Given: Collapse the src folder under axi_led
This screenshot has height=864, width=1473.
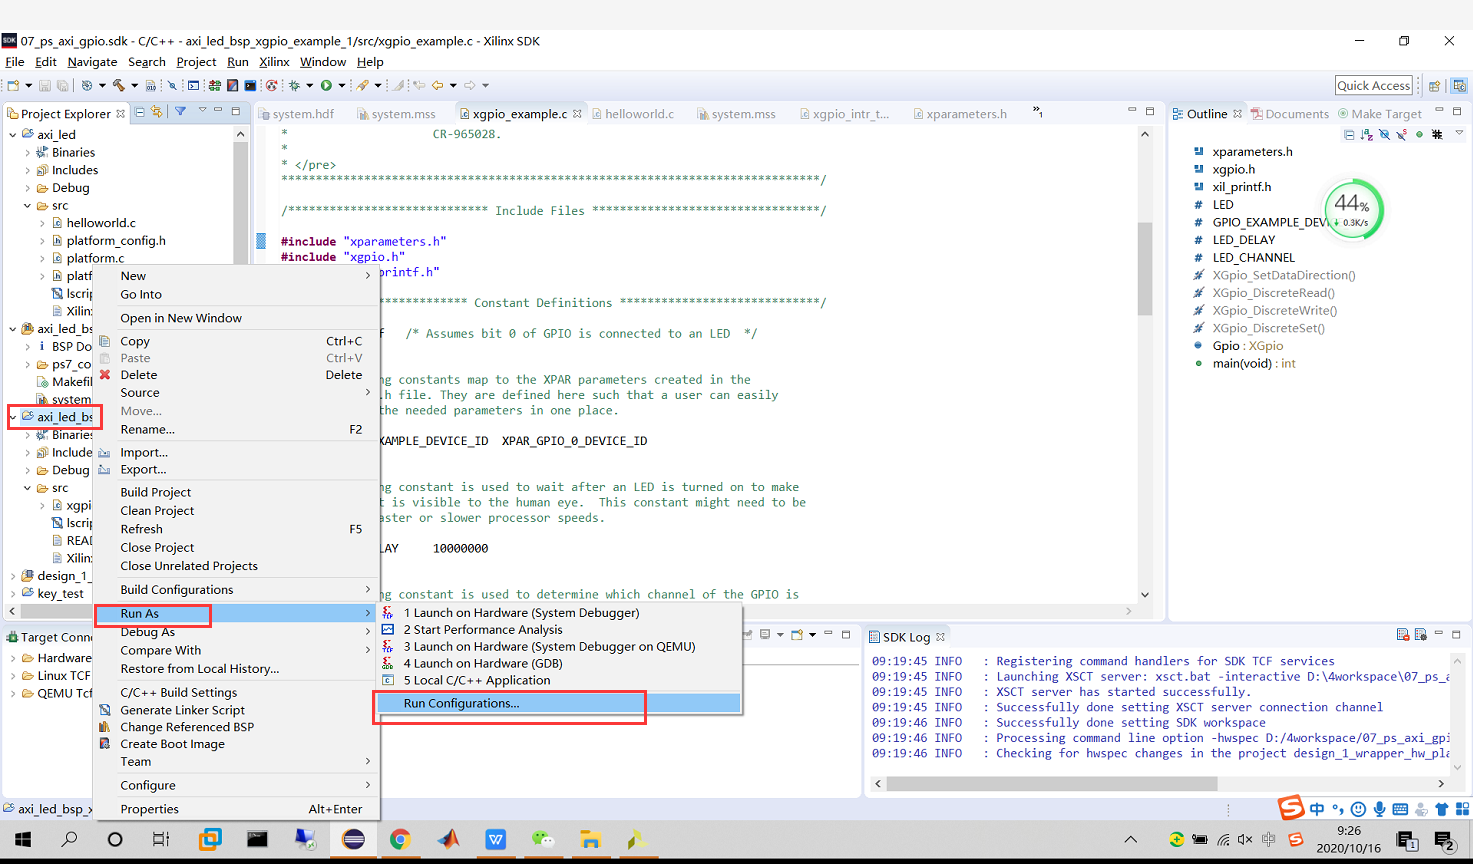Looking at the screenshot, I should point(27,205).
